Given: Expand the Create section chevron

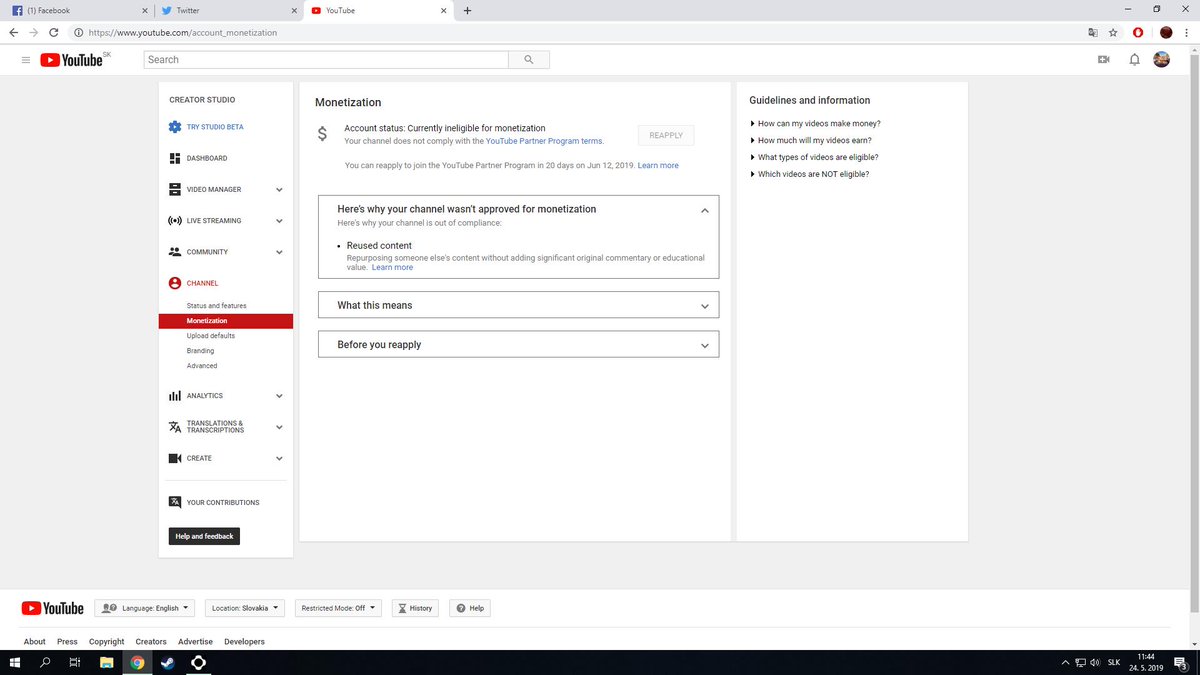Looking at the screenshot, I should (x=279, y=458).
